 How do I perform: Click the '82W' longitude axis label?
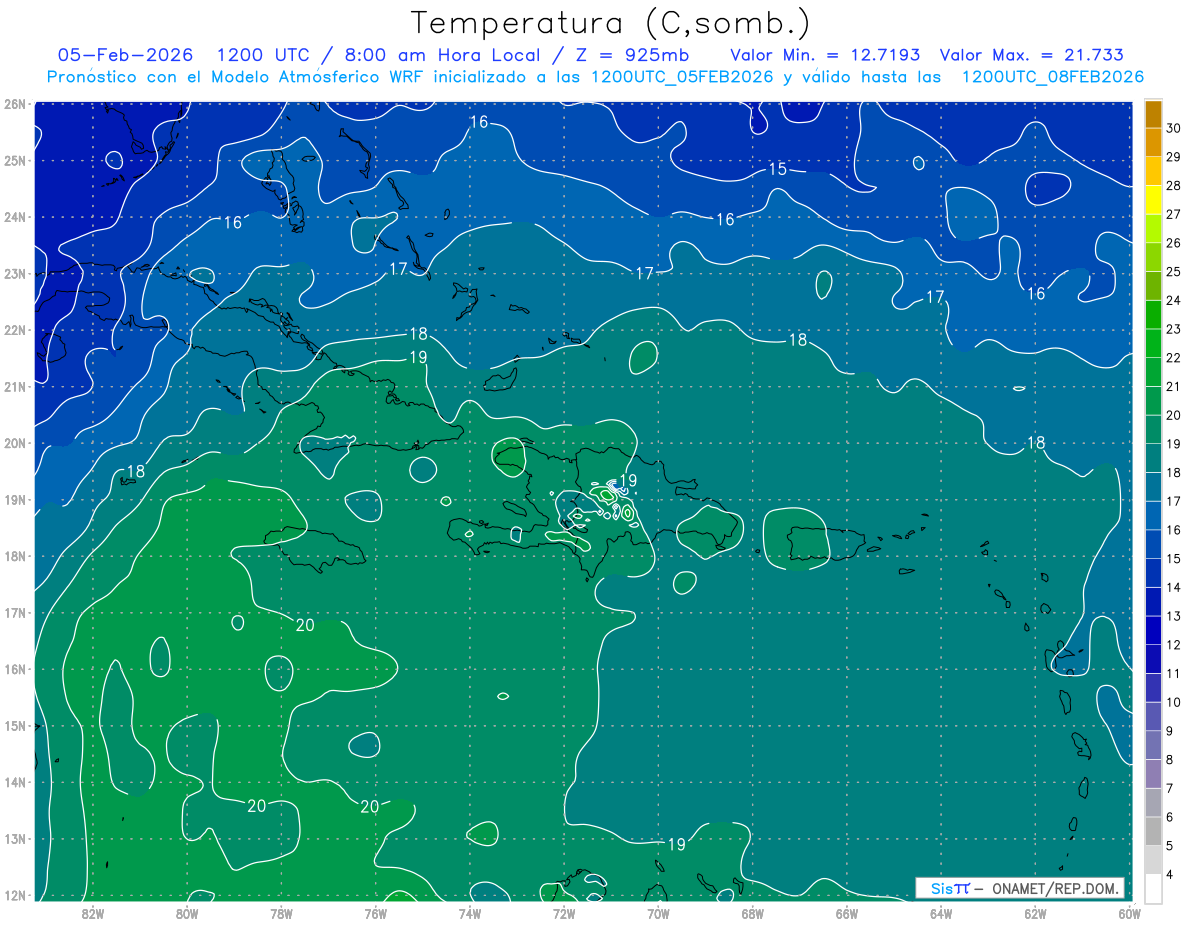coord(93,913)
